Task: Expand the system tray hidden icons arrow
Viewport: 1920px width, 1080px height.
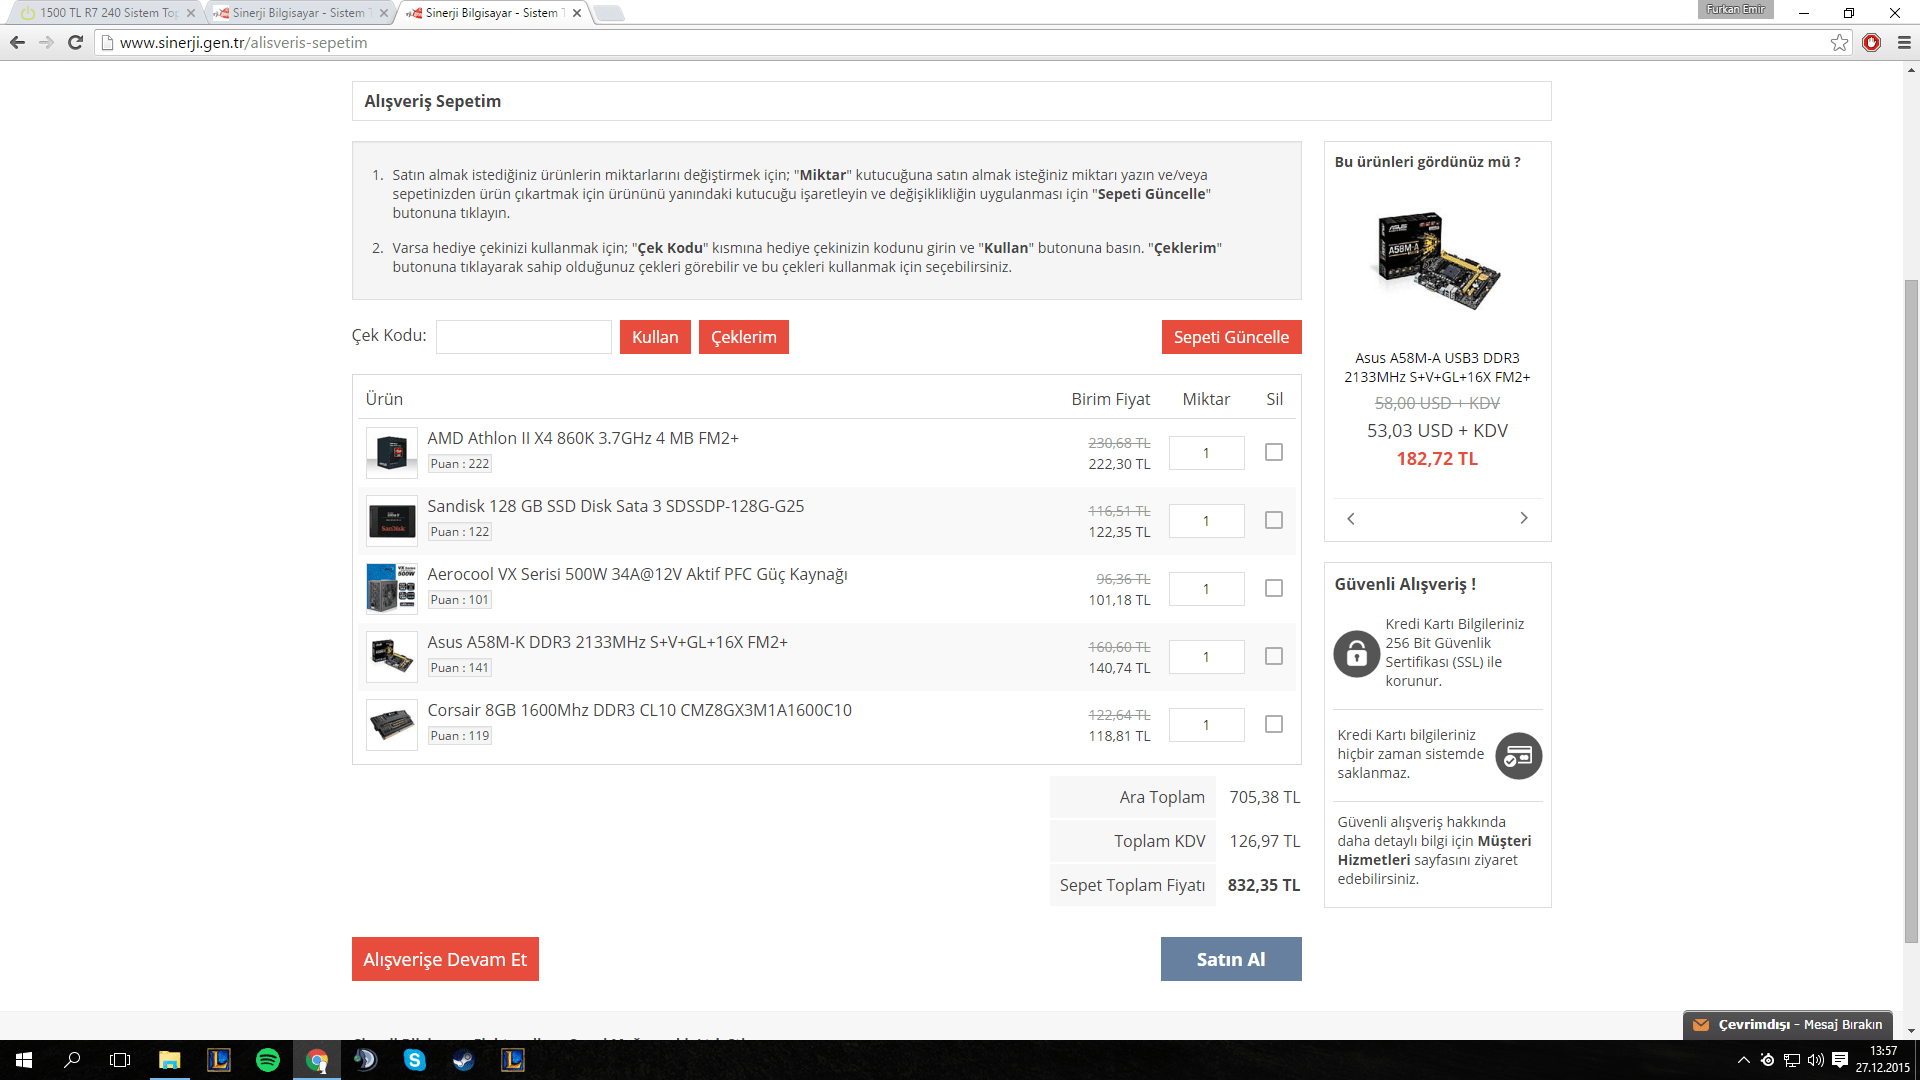Action: [1744, 1060]
